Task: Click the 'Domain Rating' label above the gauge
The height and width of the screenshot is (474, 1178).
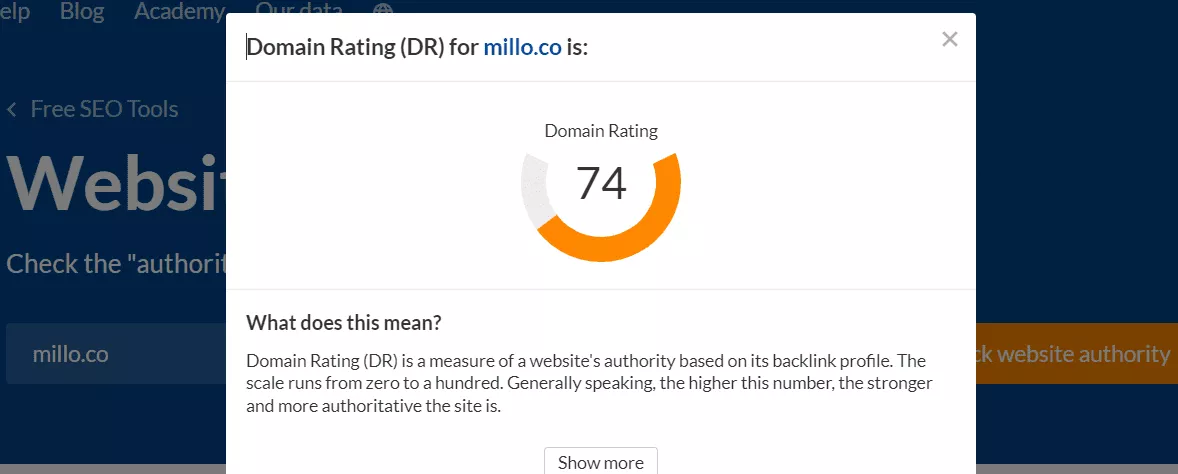Action: tap(601, 131)
